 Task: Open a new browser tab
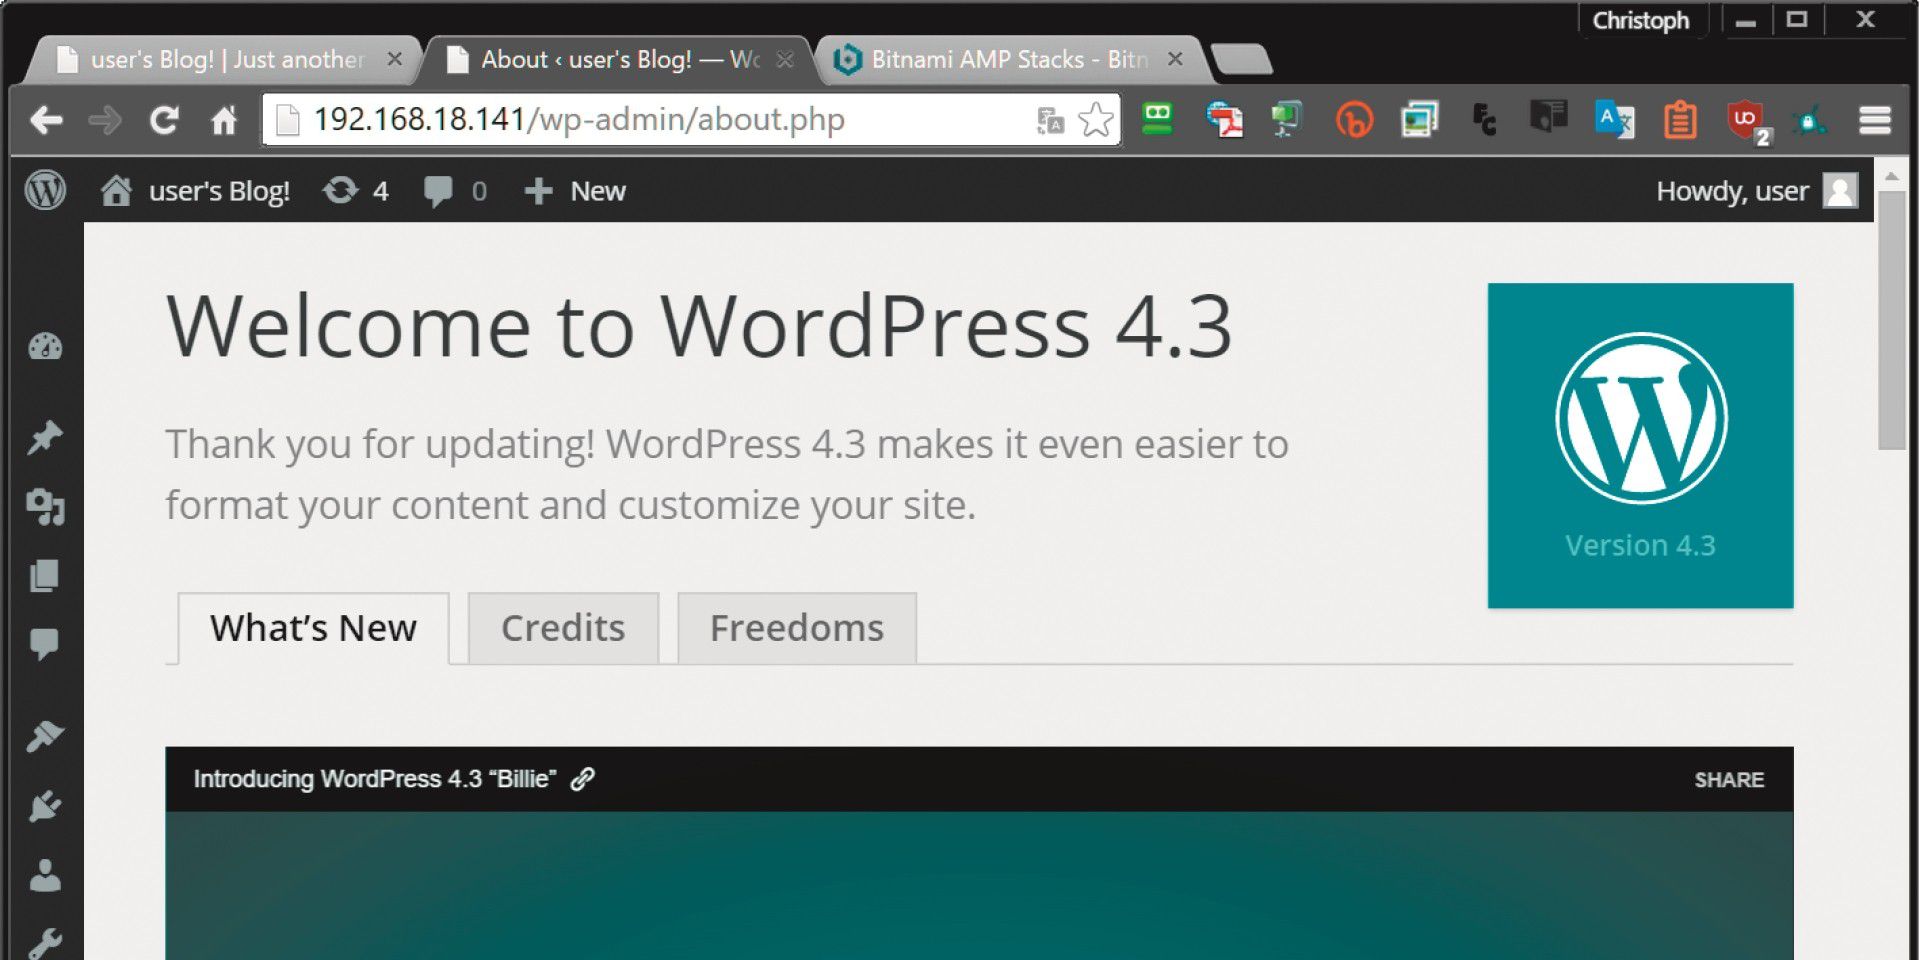(1241, 60)
